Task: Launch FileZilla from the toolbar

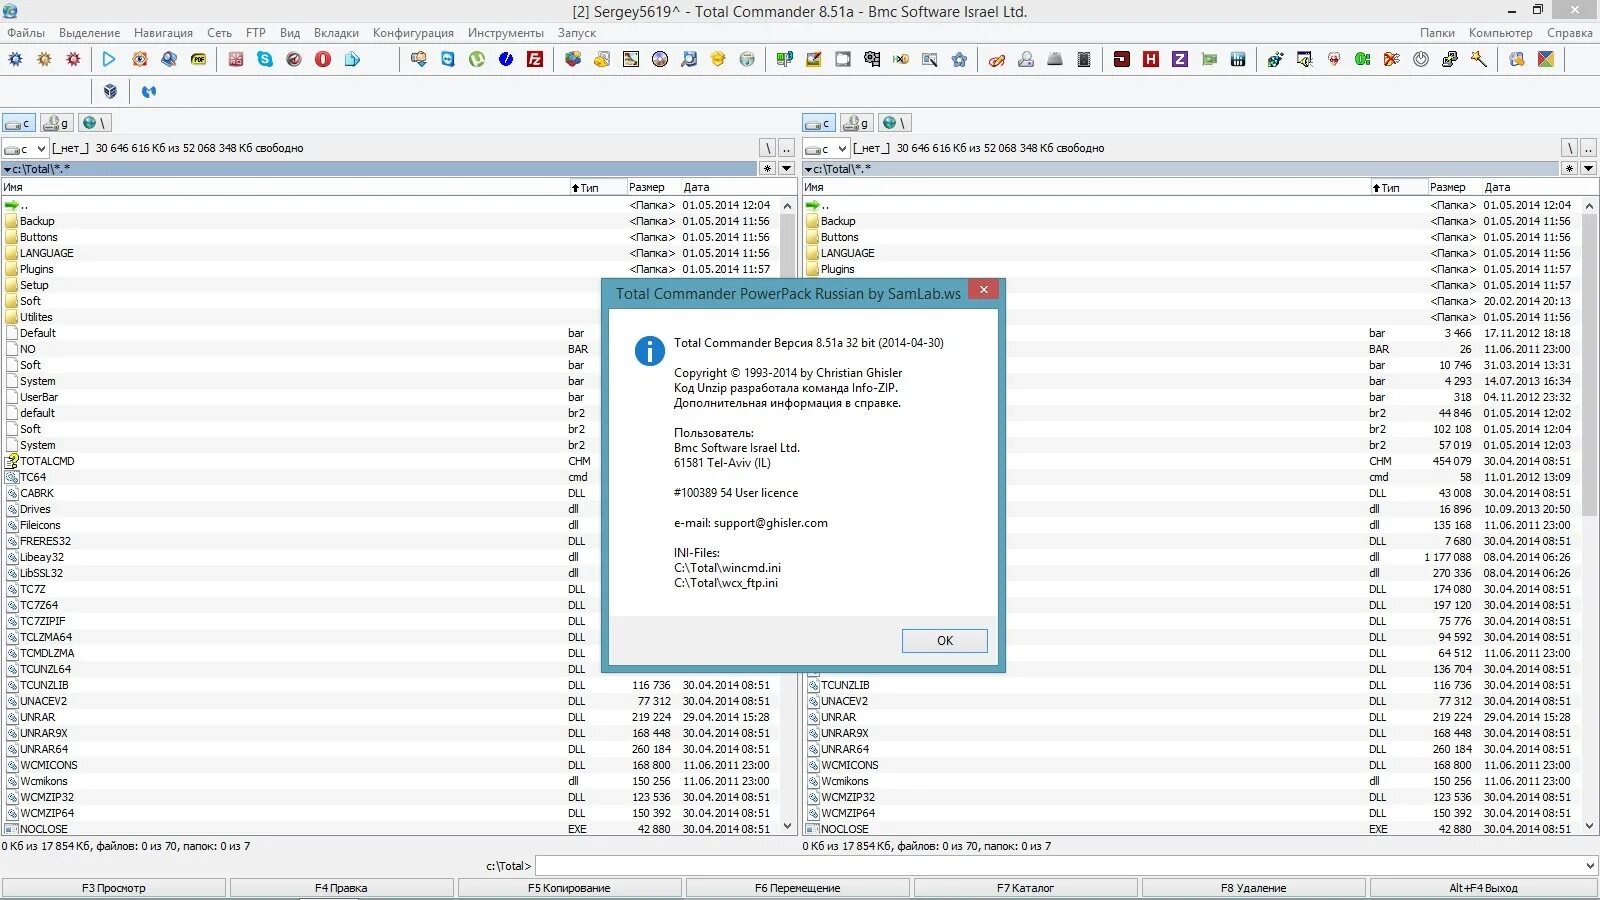Action: [x=535, y=60]
